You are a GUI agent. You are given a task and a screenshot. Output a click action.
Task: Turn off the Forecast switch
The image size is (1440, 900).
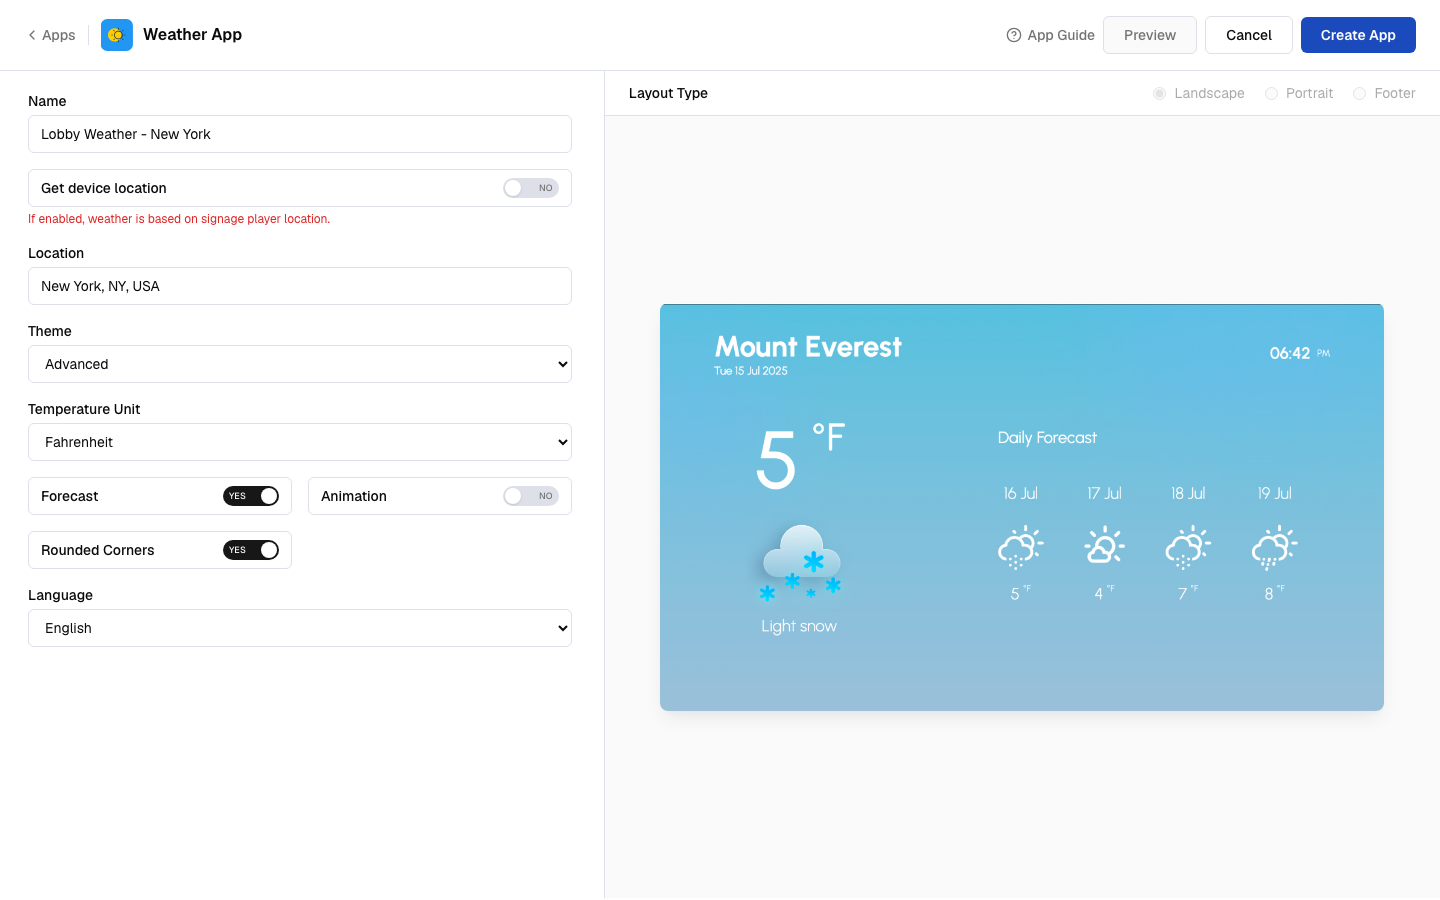(251, 496)
